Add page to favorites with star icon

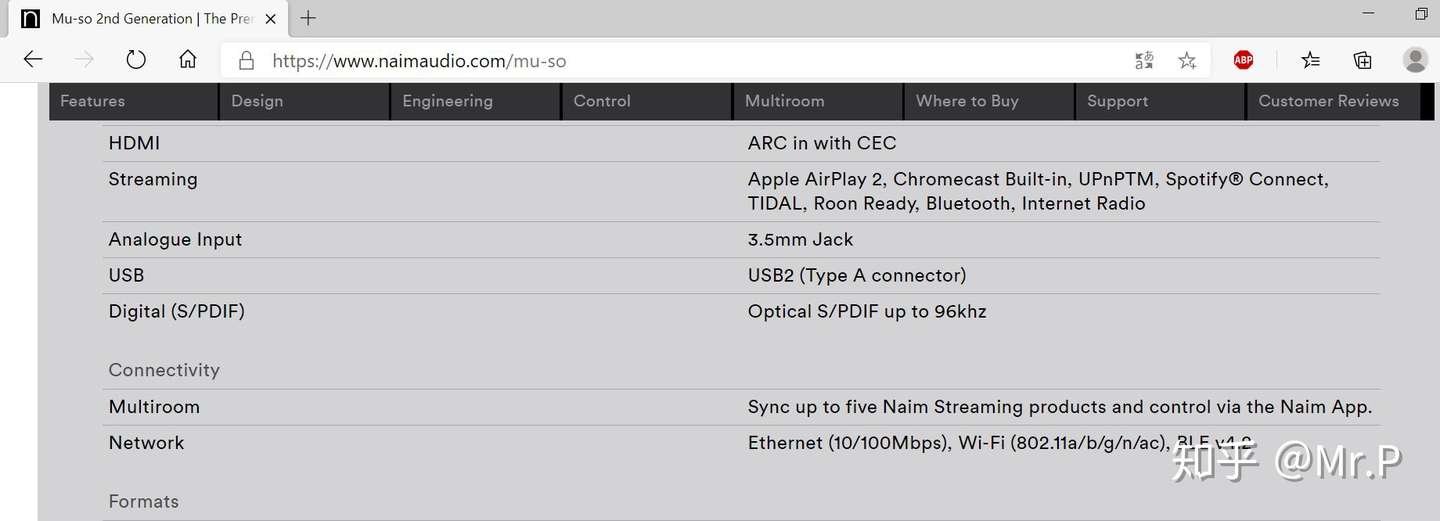coord(1187,61)
